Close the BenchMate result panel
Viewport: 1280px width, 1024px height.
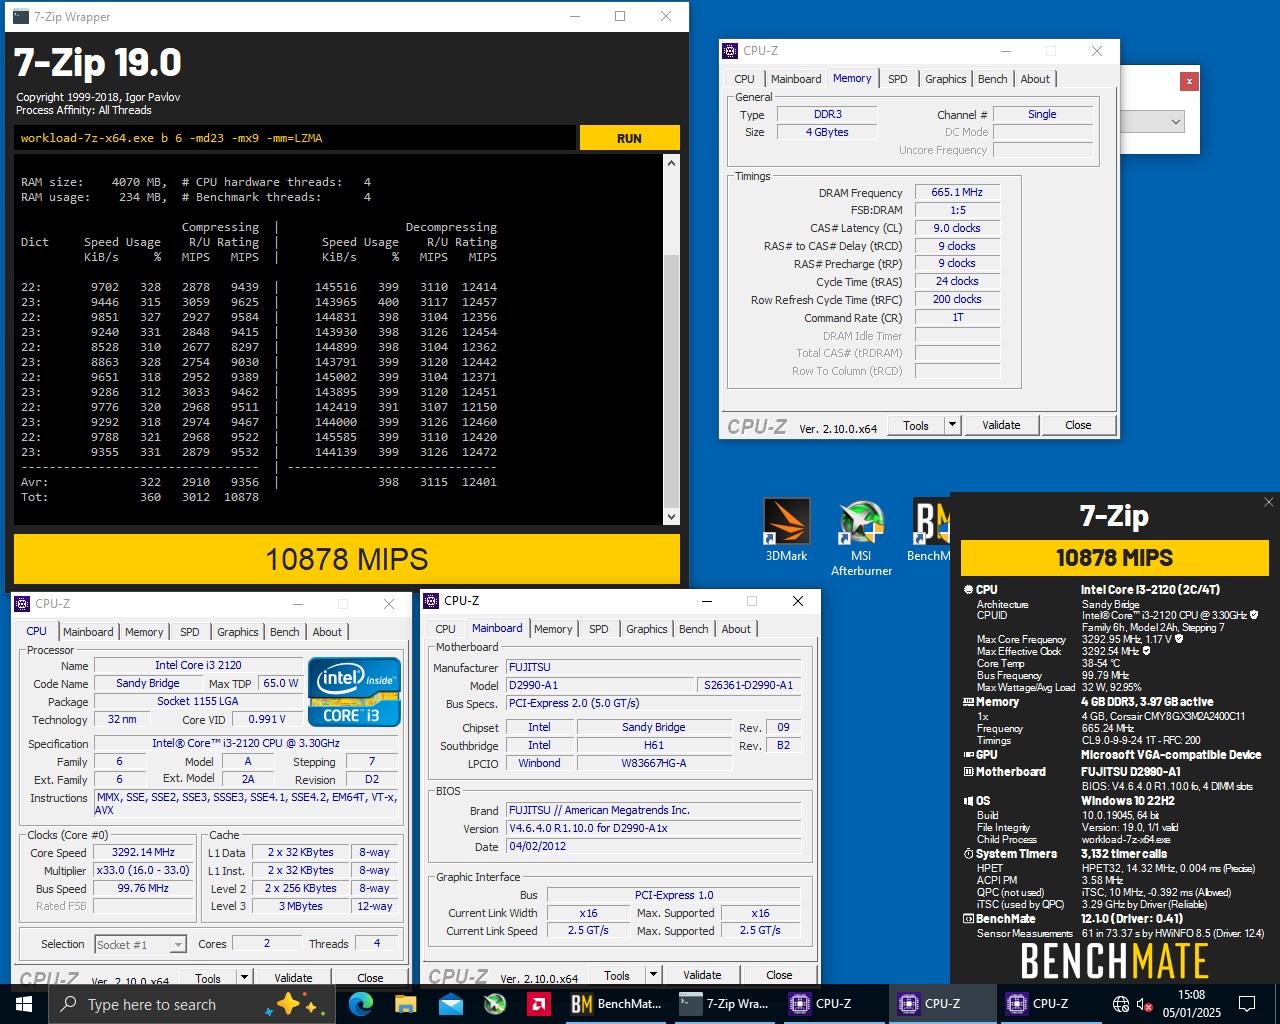pyautogui.click(x=1268, y=502)
